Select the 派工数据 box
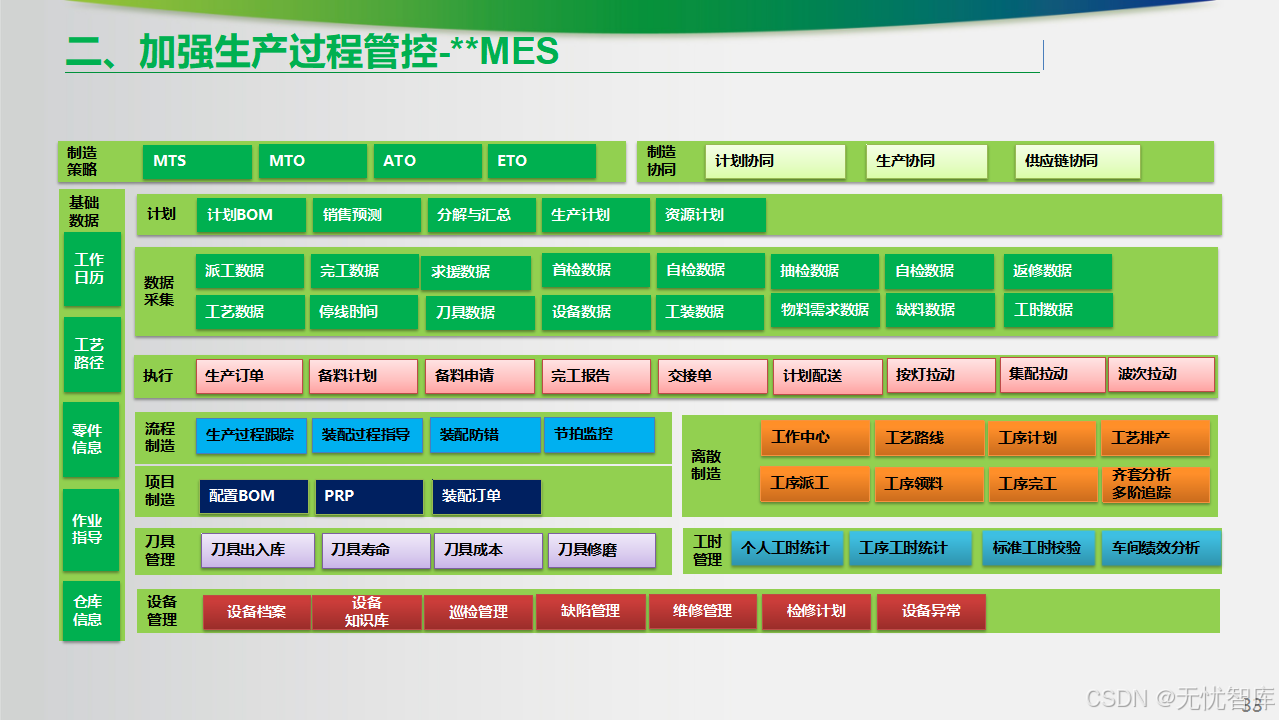 point(250,271)
